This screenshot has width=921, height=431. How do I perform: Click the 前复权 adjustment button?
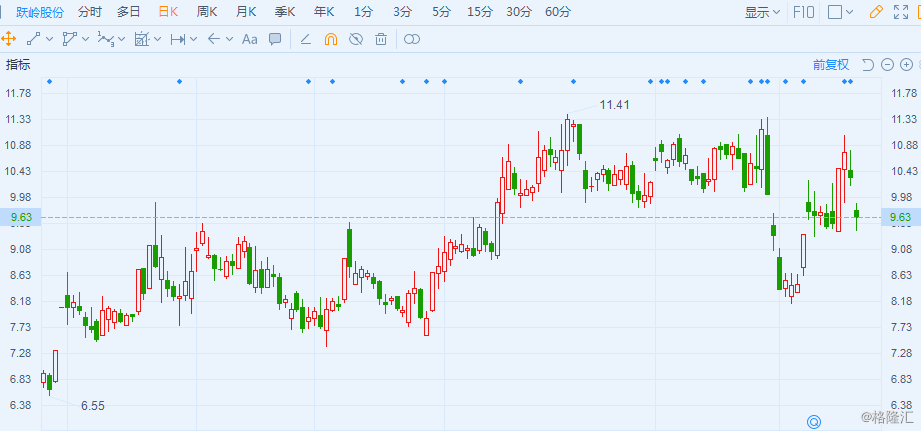tap(831, 65)
